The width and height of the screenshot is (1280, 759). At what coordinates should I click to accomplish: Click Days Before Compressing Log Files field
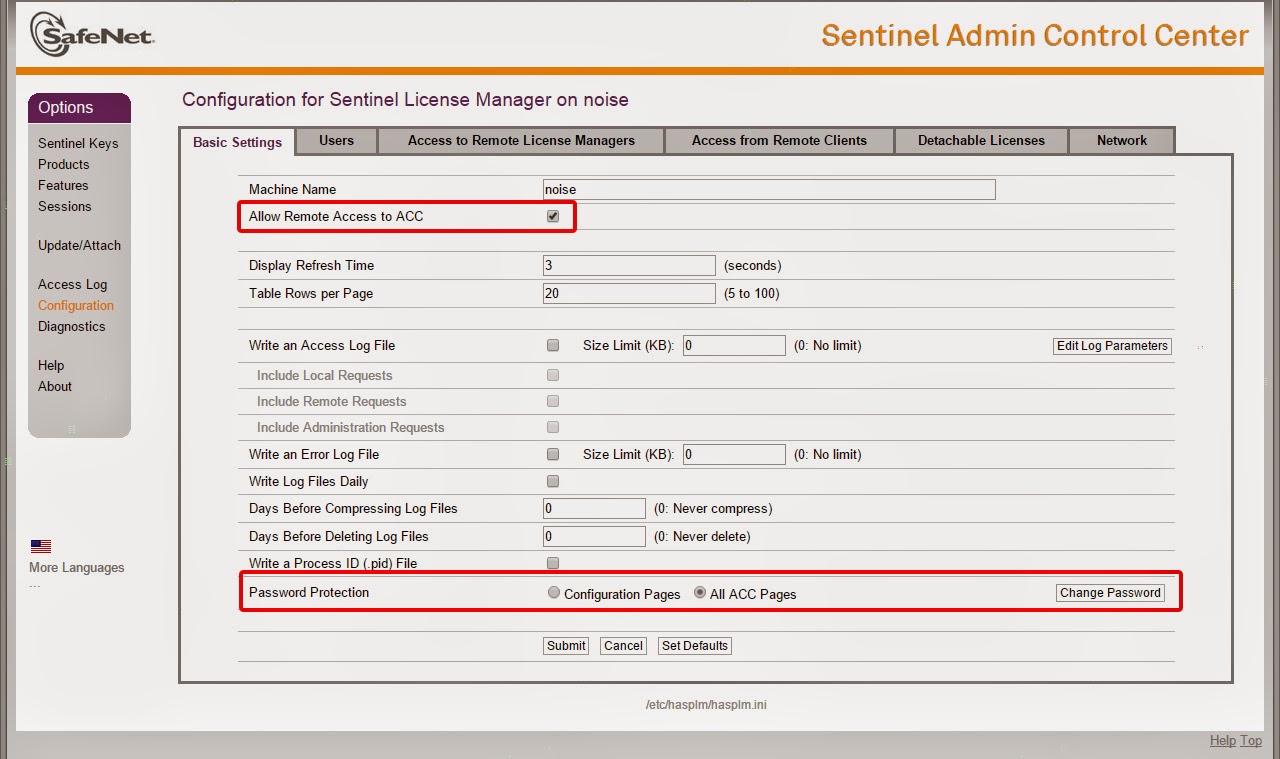(594, 508)
